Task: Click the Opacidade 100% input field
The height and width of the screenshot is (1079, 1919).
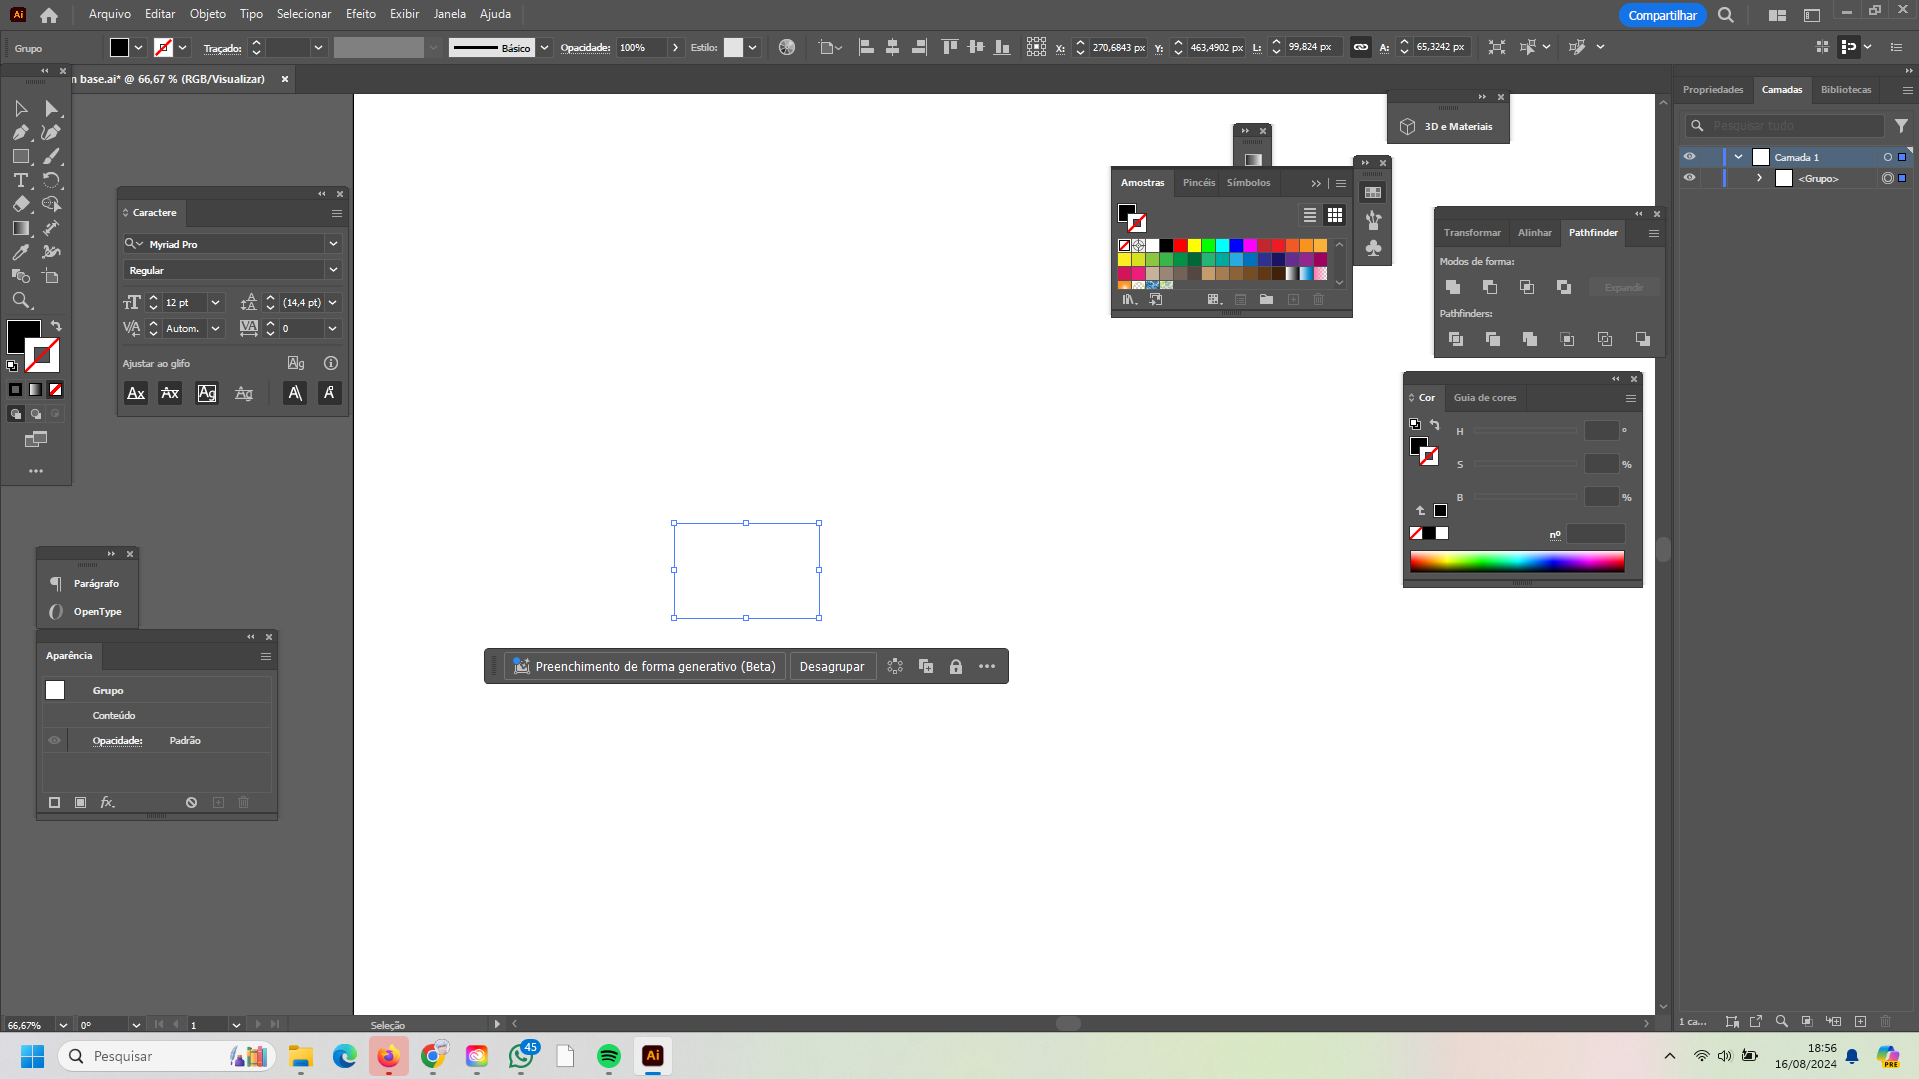Action: 640,48
